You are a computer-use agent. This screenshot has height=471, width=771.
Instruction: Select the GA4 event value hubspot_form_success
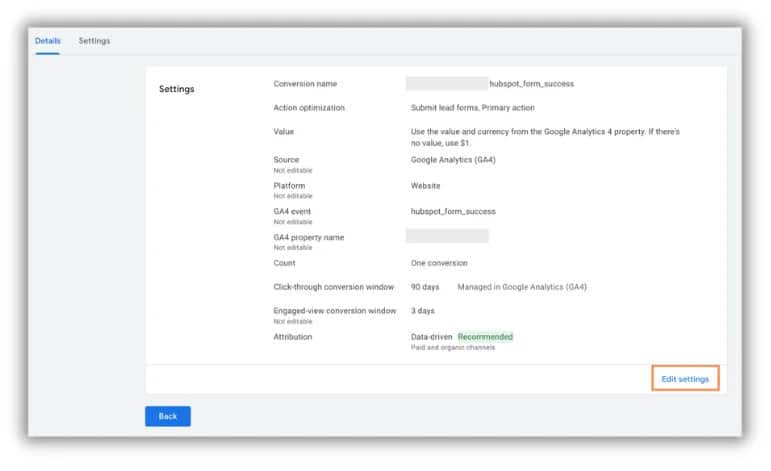(453, 211)
